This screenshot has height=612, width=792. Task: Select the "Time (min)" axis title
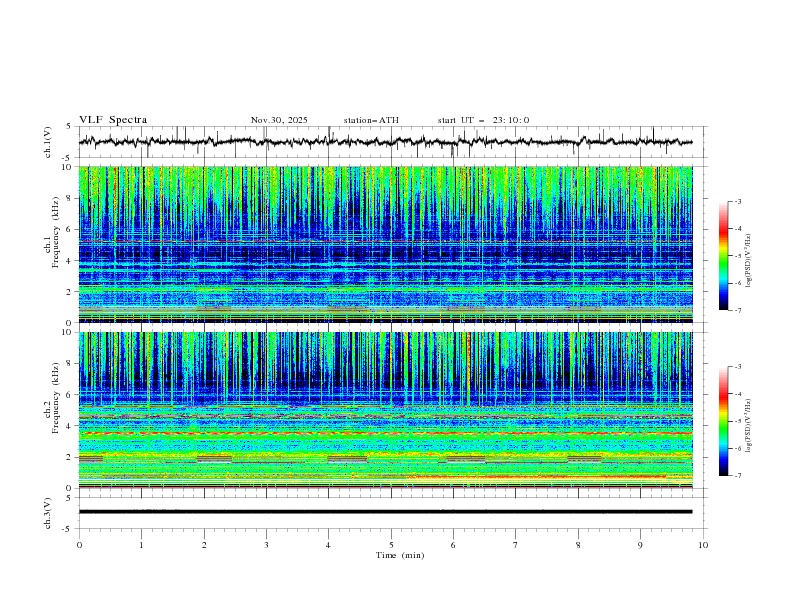(400, 555)
